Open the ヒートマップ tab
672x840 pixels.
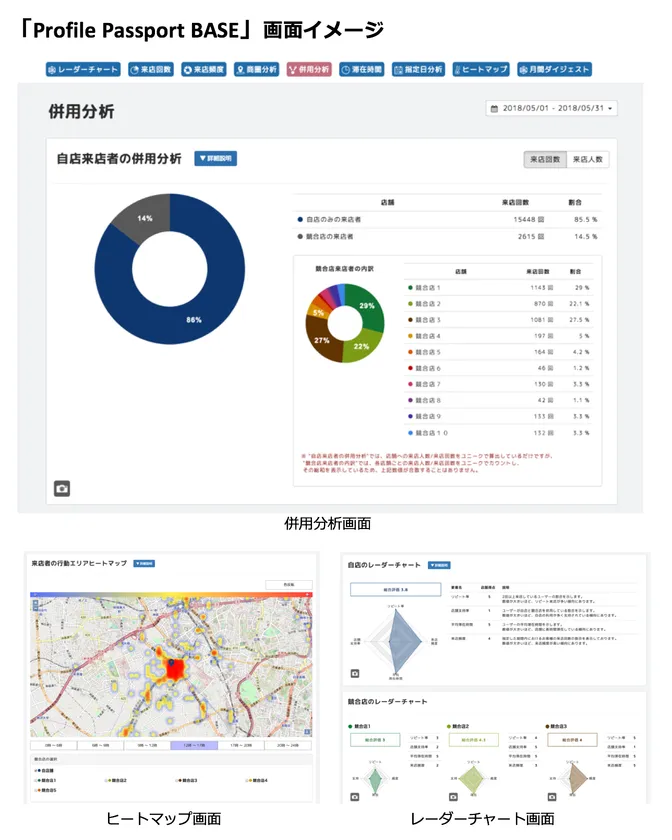tap(481, 70)
